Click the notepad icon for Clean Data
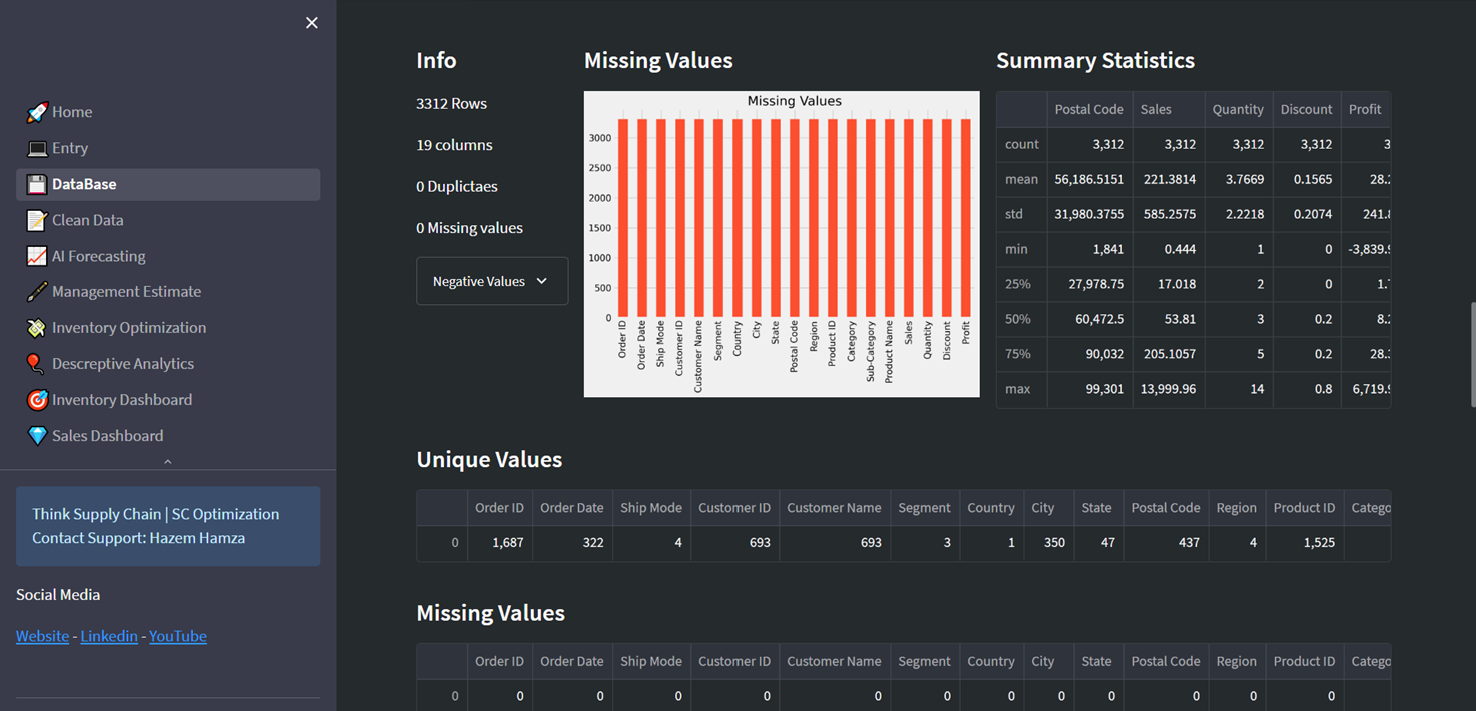 37,220
